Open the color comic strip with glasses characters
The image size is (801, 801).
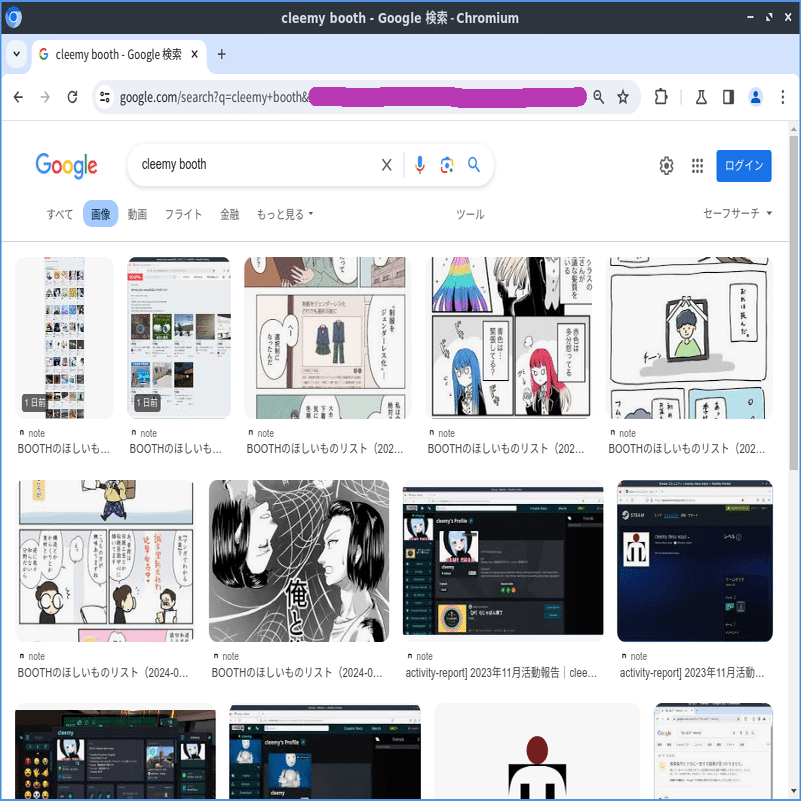(105, 560)
